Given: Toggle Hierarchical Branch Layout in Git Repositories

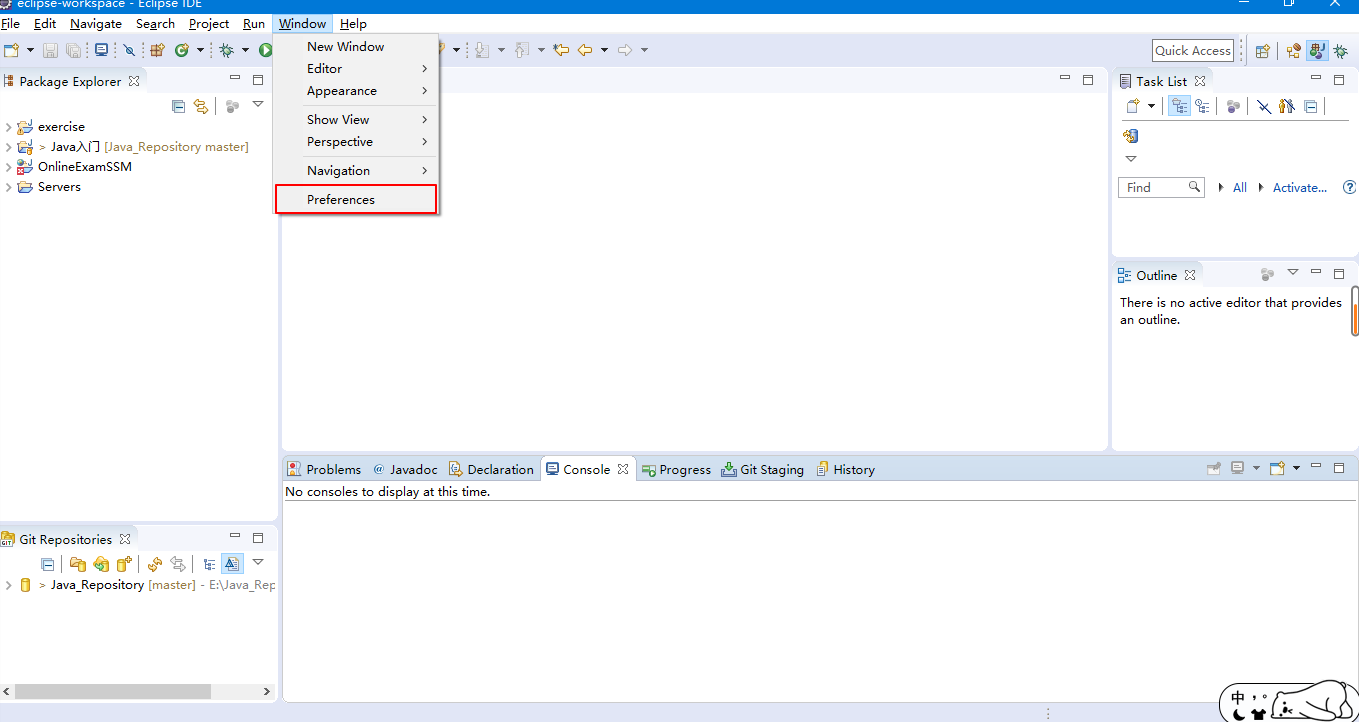Looking at the screenshot, I should click(209, 564).
